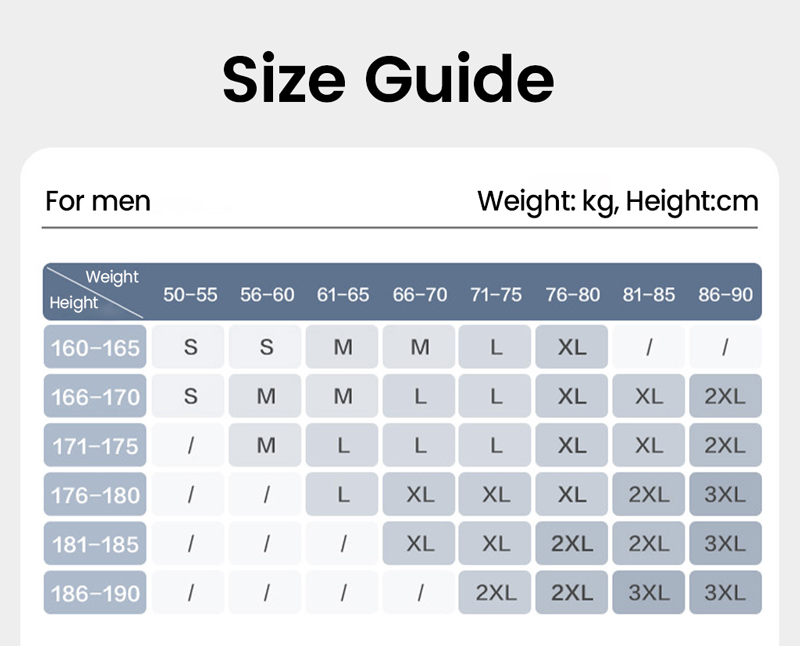Select the 160–165 height row header
Viewport: 800px width, 646px height.
95,348
